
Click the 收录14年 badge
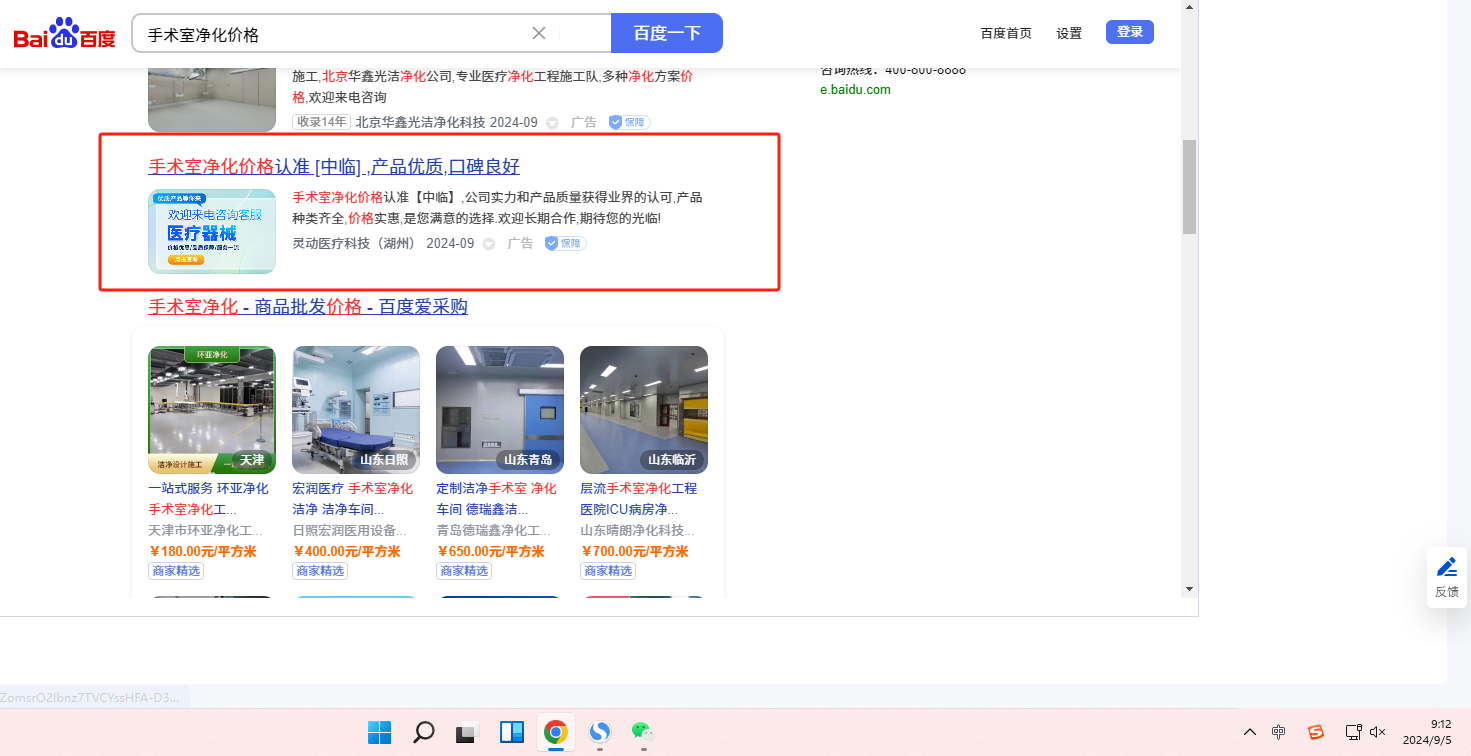tap(321, 122)
